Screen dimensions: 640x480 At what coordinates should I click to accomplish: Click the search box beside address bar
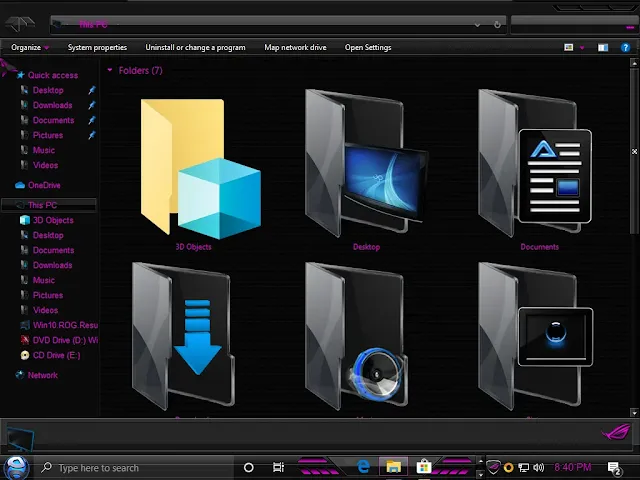(573, 25)
